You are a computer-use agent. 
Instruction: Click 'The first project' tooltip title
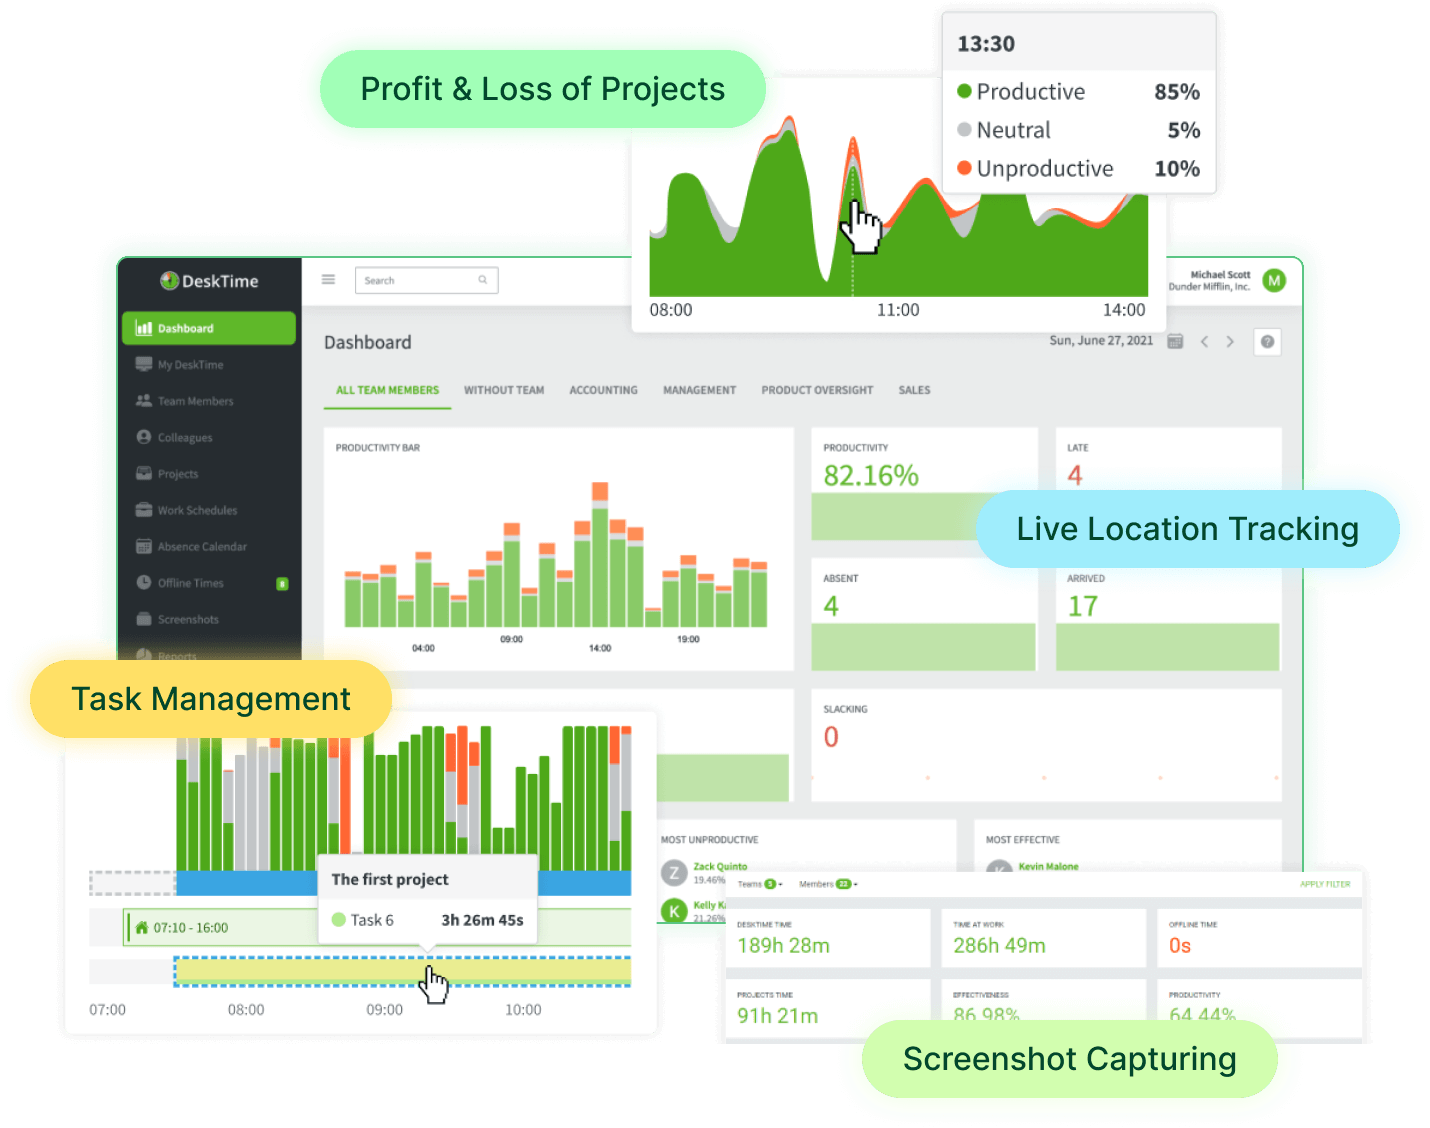tap(390, 879)
